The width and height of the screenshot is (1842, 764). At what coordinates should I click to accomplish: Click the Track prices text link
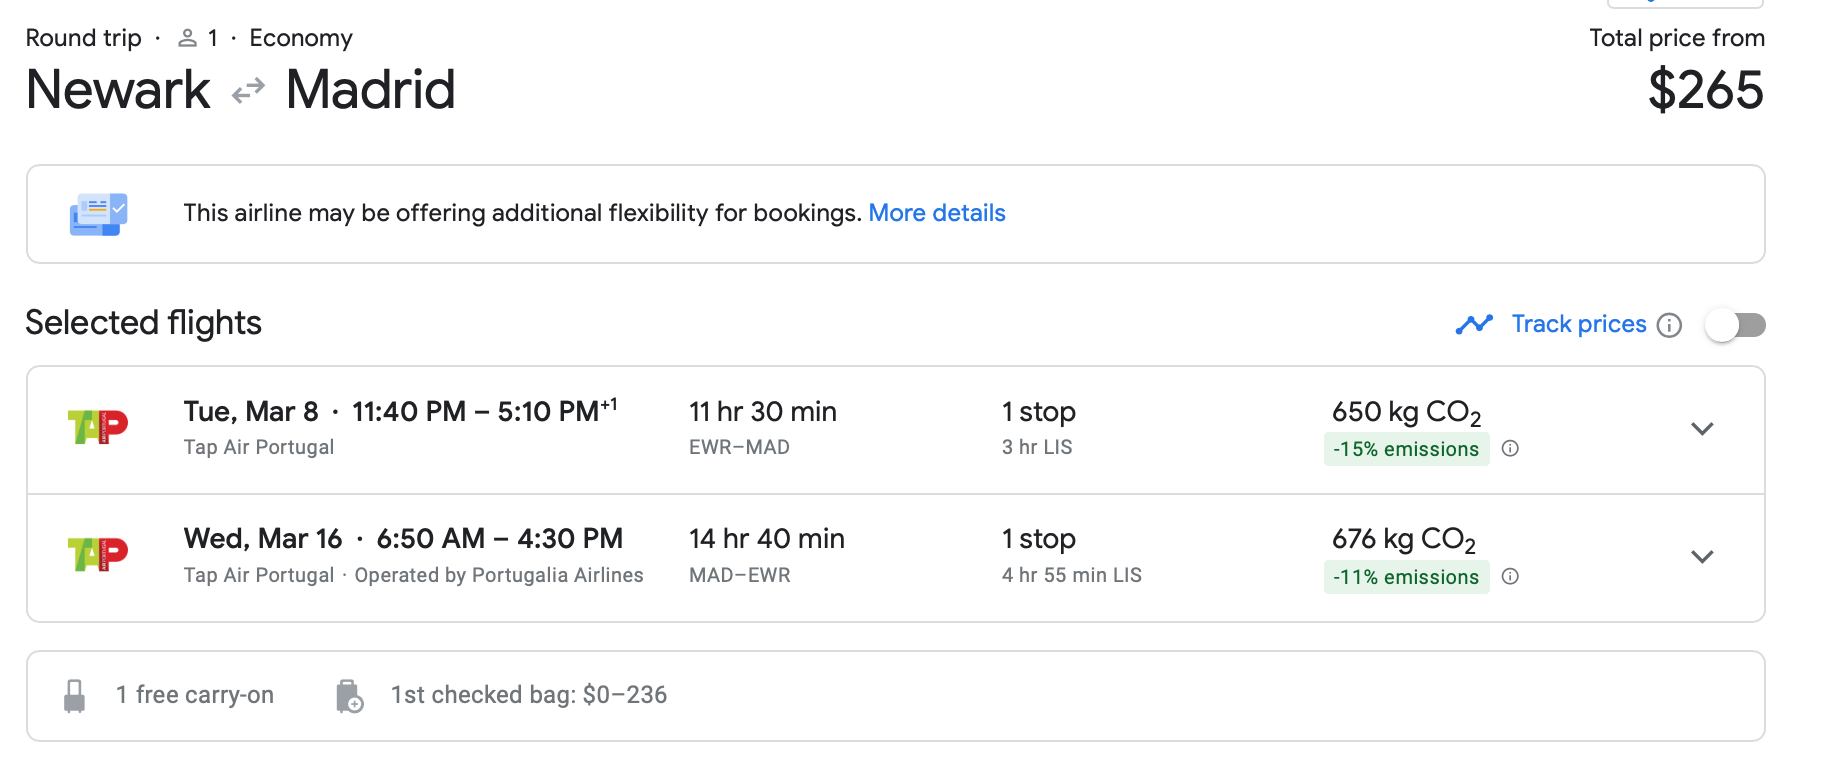pos(1578,324)
